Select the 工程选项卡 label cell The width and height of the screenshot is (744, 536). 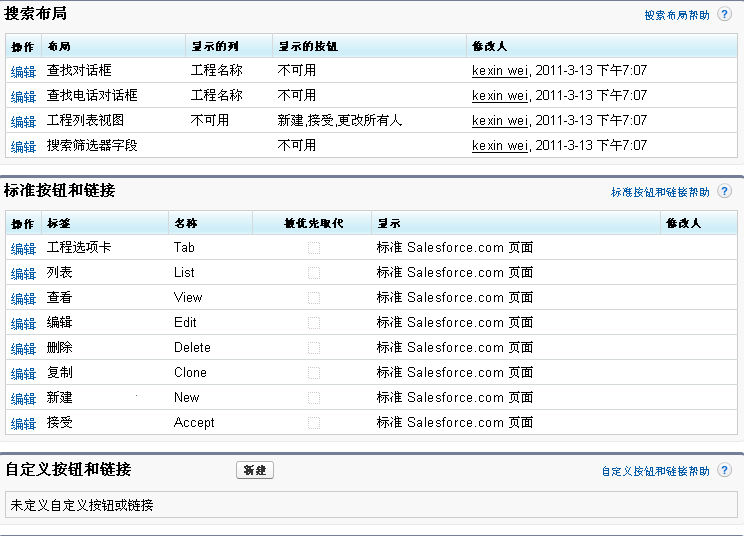[x=79, y=247]
